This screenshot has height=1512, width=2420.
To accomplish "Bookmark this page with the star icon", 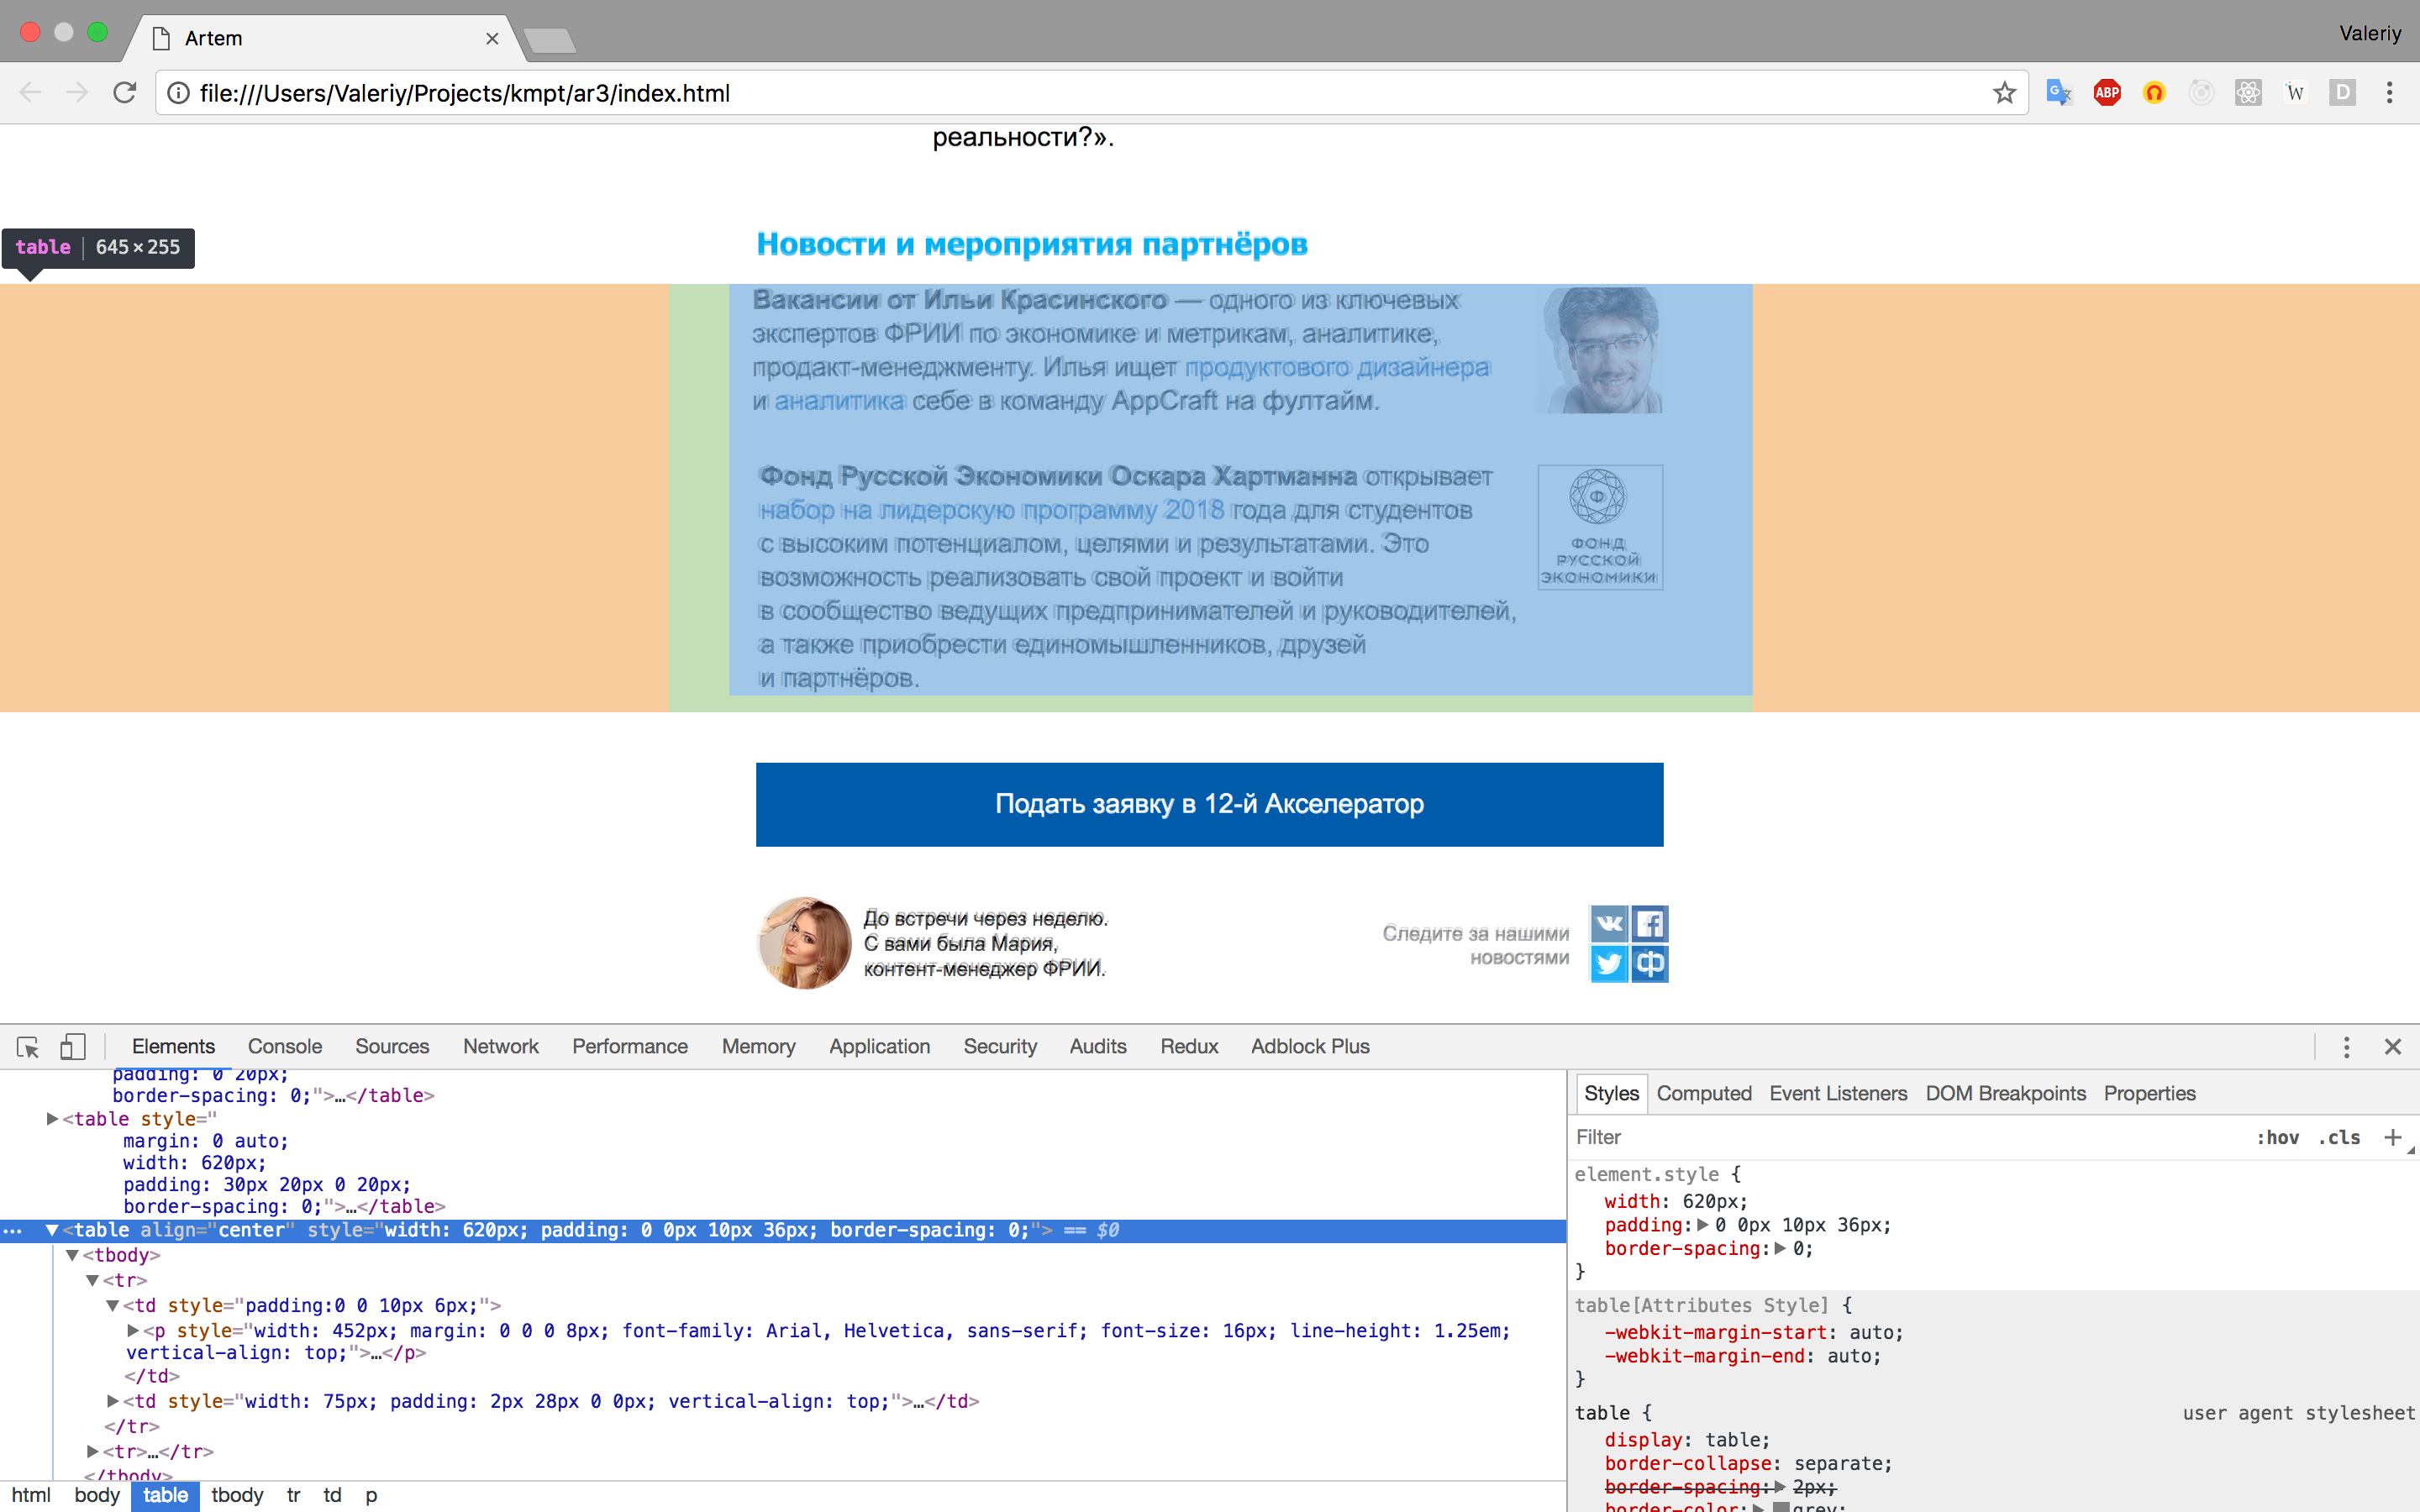I will [x=2004, y=93].
